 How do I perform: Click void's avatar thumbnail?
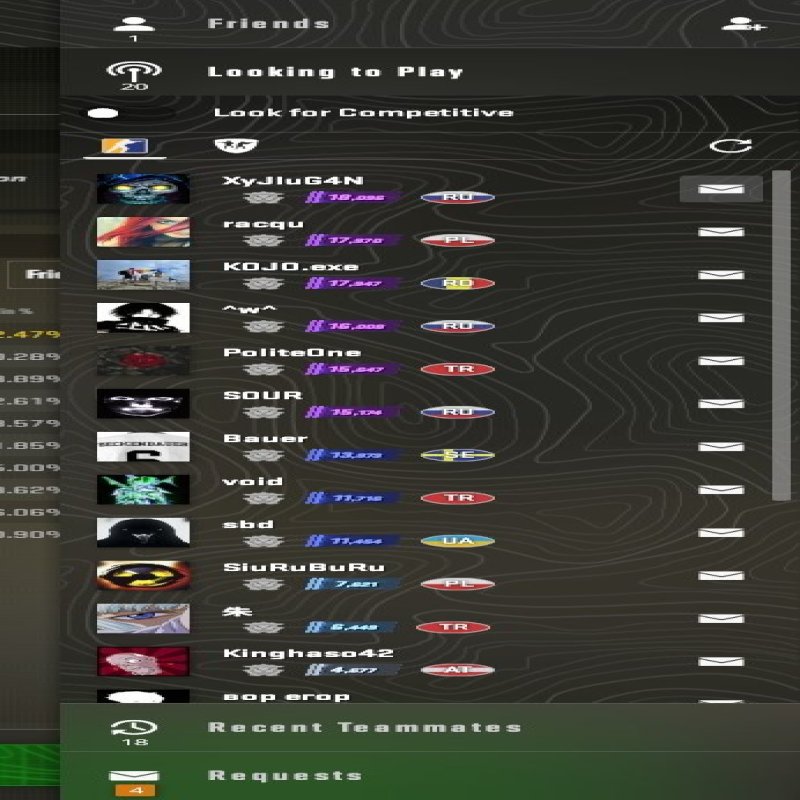[x=143, y=489]
